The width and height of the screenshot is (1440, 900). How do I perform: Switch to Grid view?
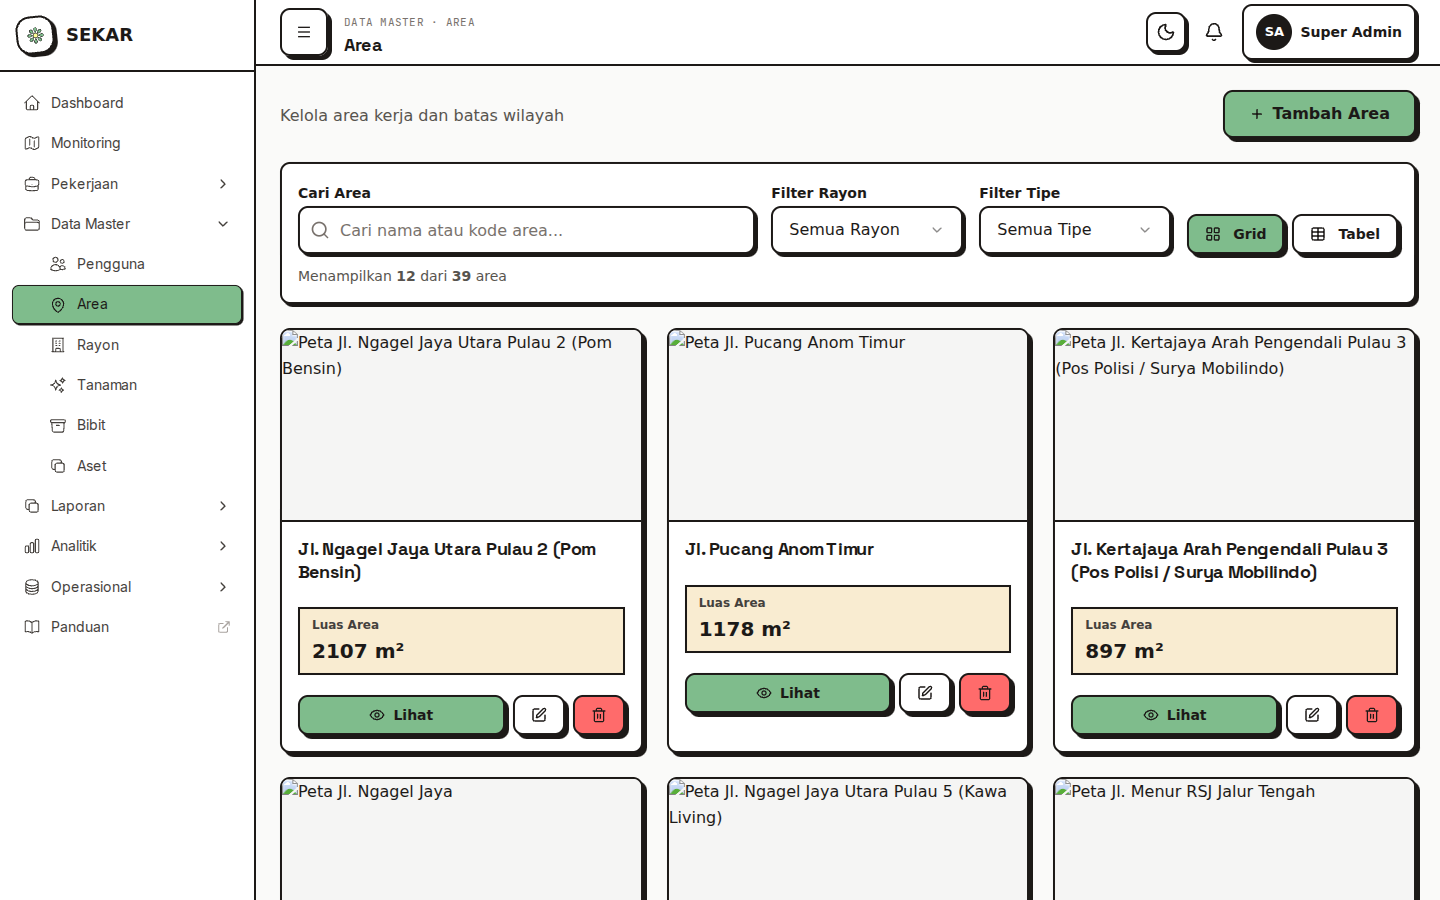1236,234
